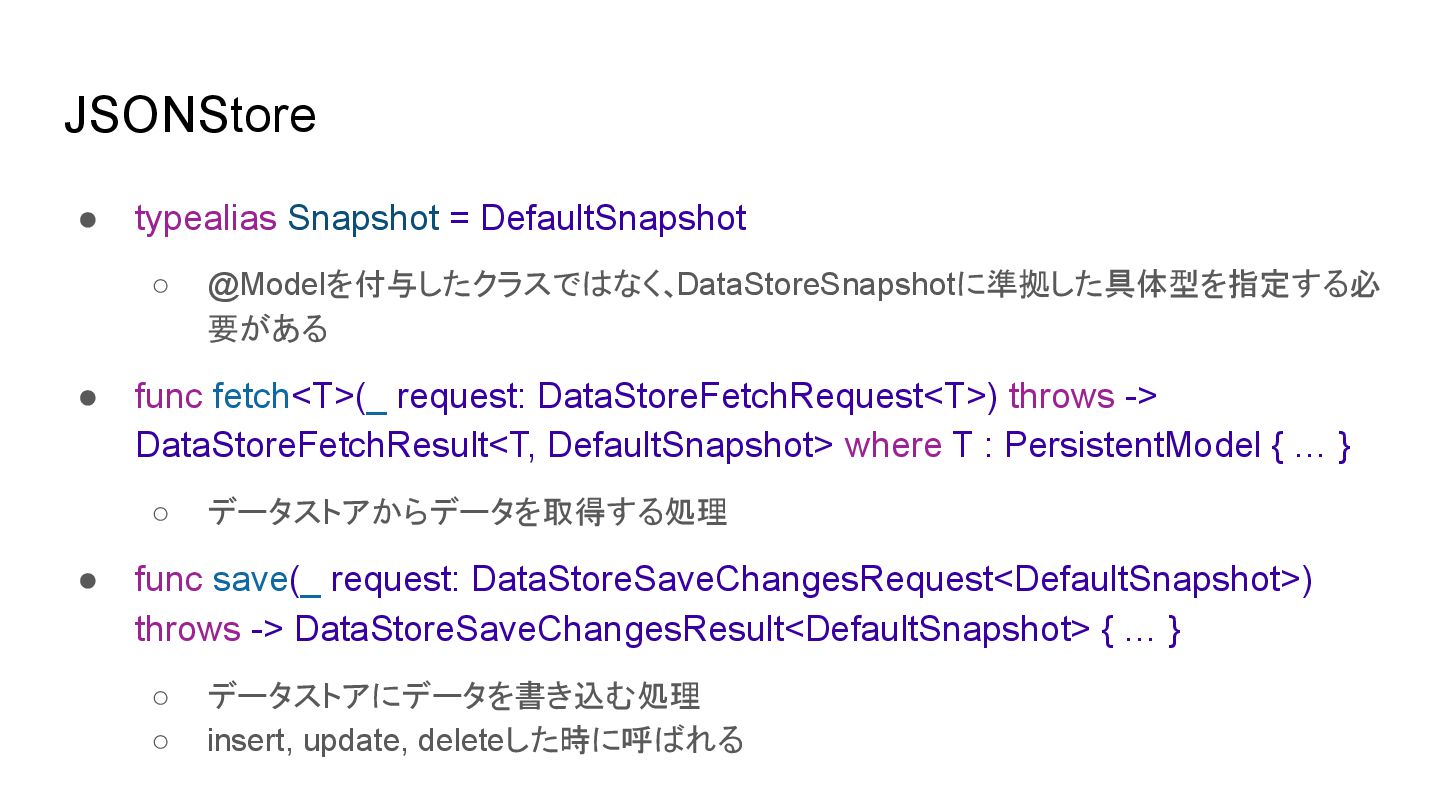This screenshot has height=810, width=1440.
Task: Click the DataStoreSaveChangesResult return type
Action: click(x=540, y=629)
